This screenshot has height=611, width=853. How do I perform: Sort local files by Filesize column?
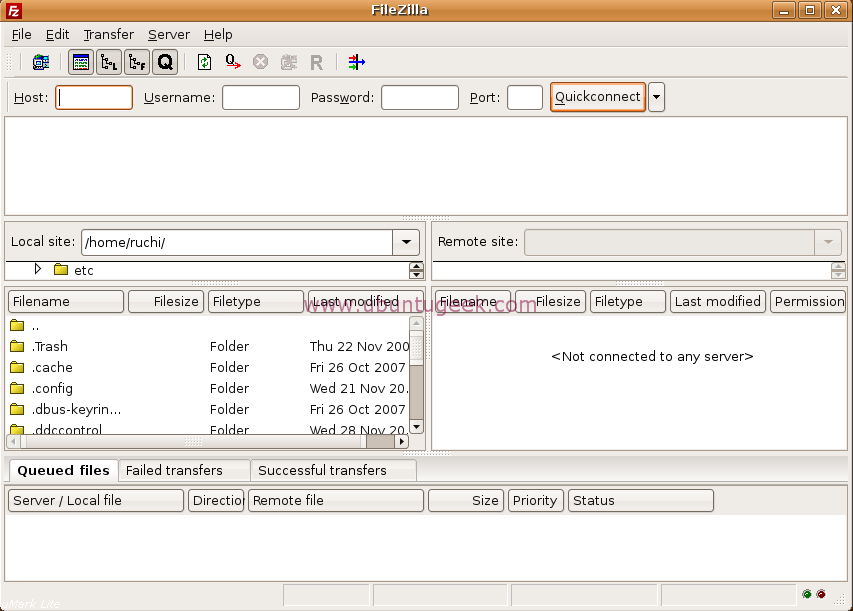166,301
